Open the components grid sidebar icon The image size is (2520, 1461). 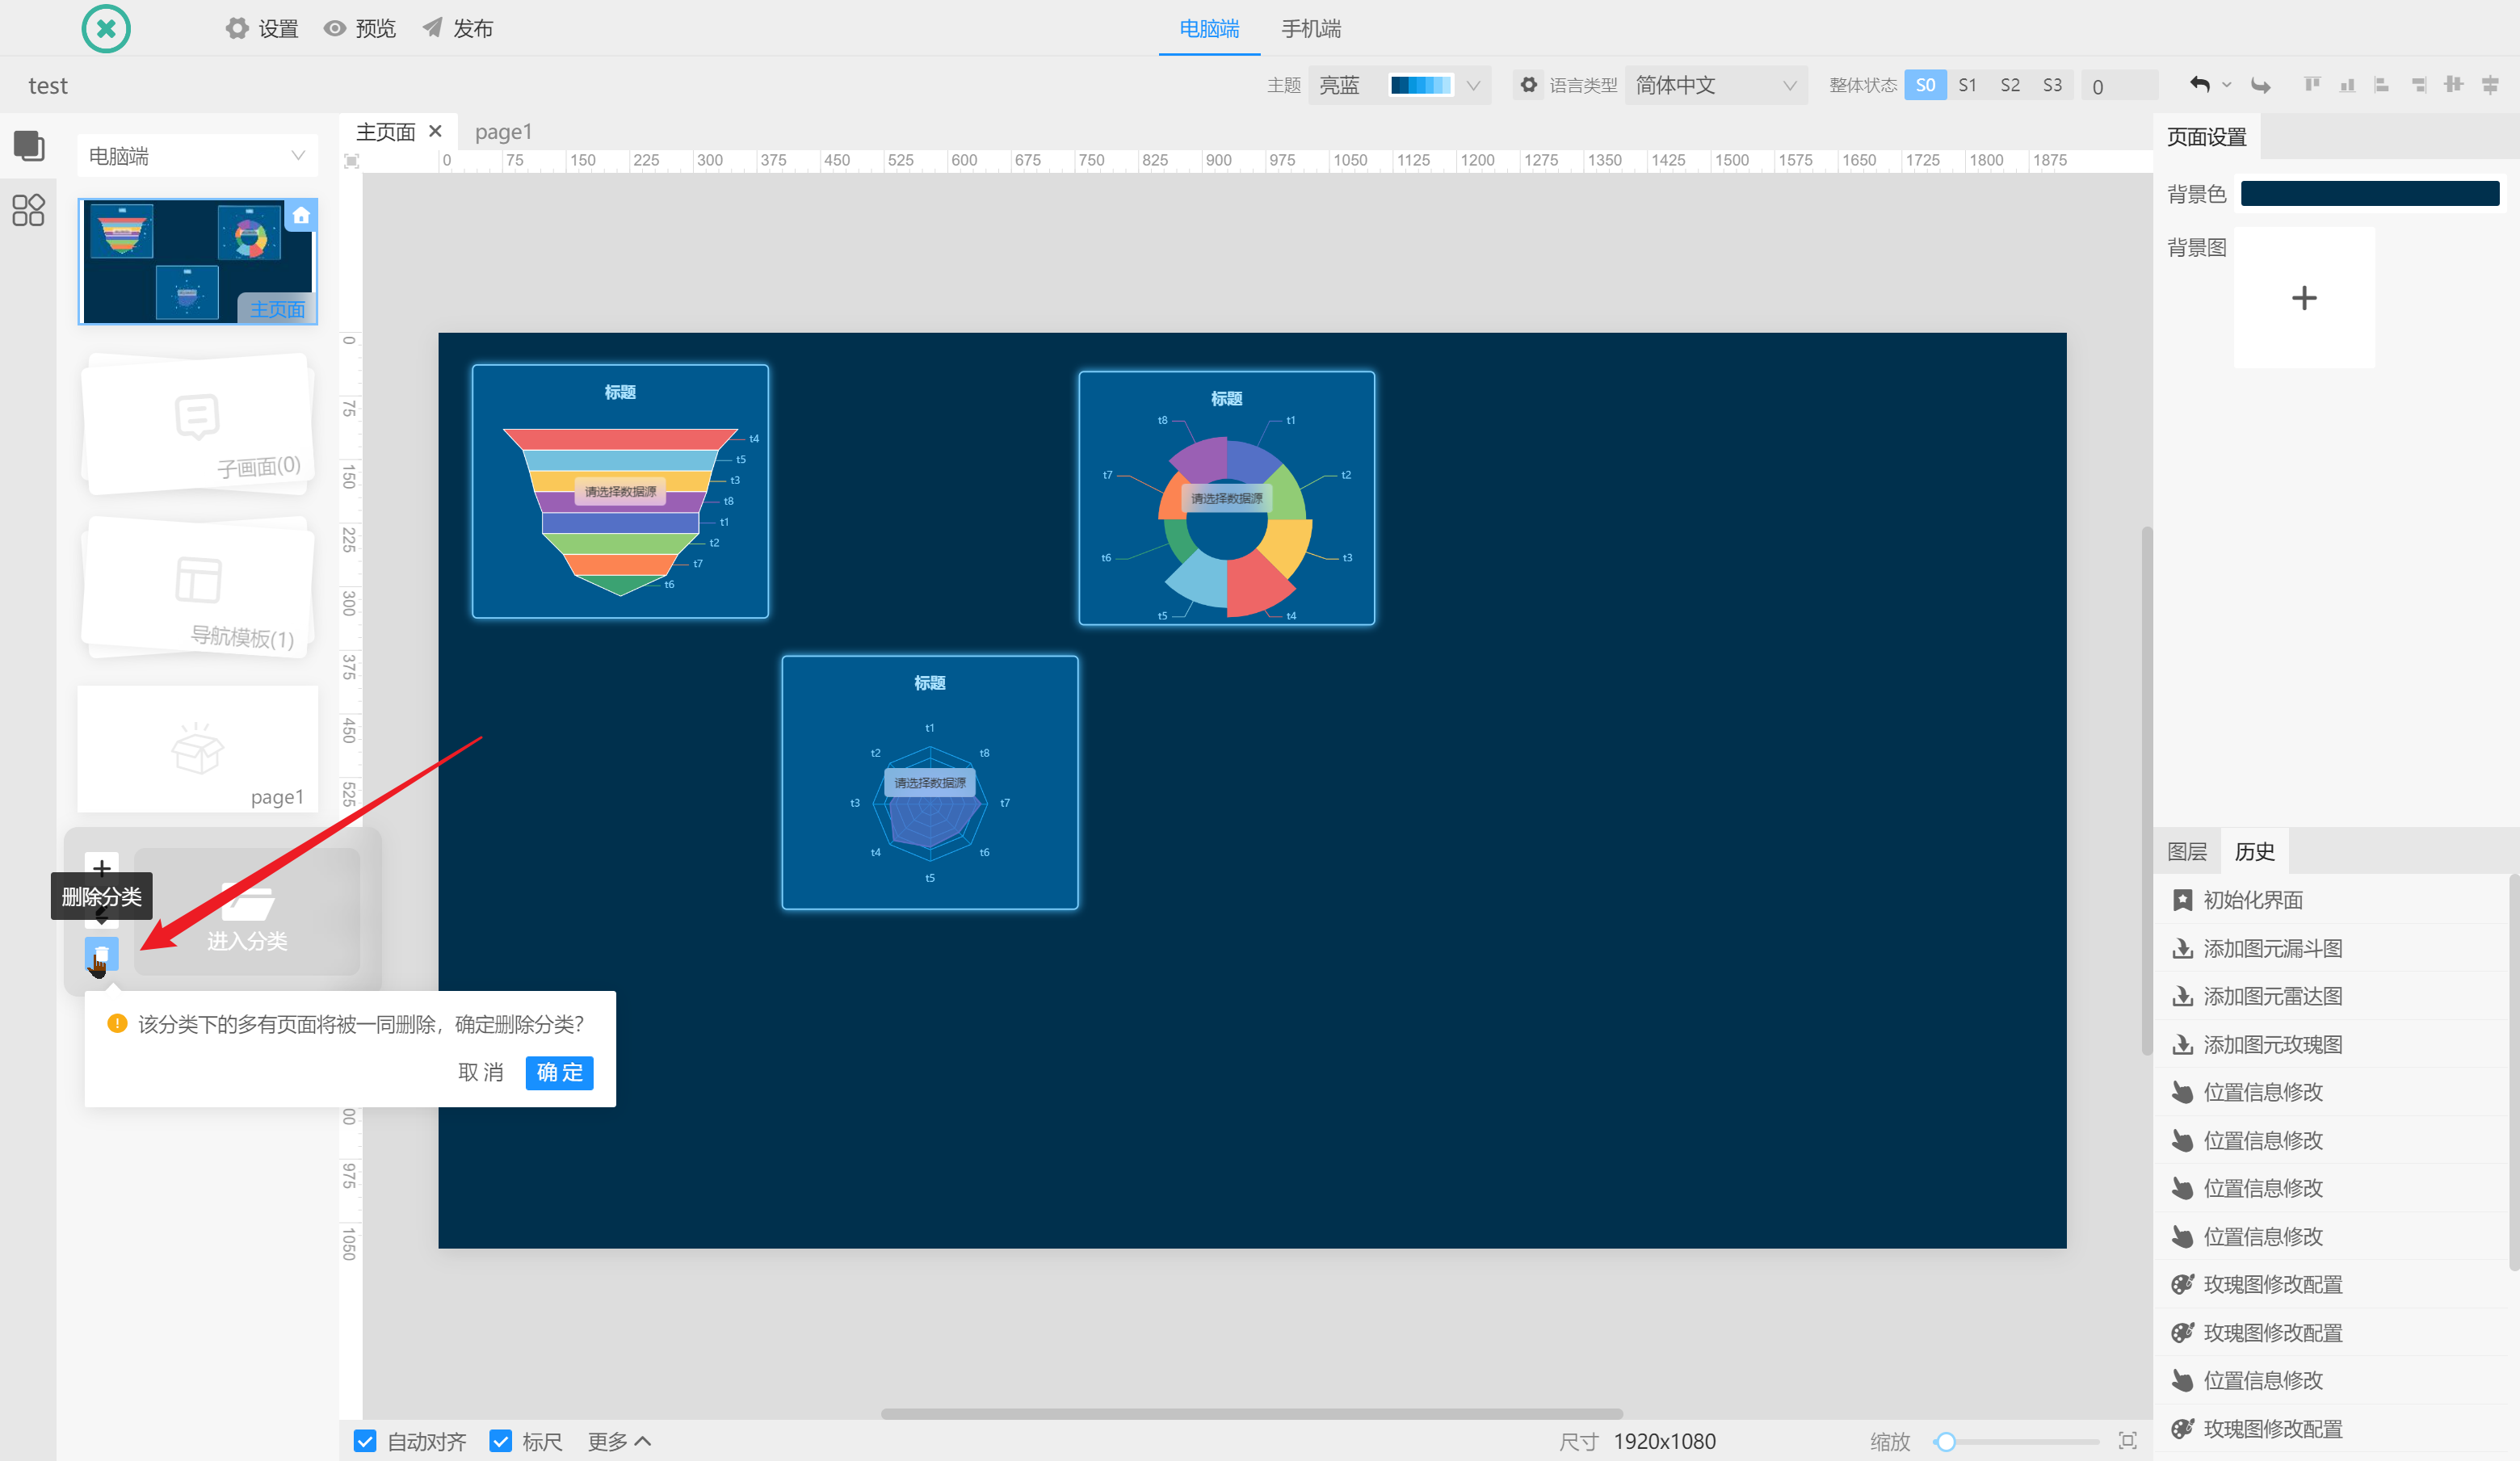pos(28,210)
